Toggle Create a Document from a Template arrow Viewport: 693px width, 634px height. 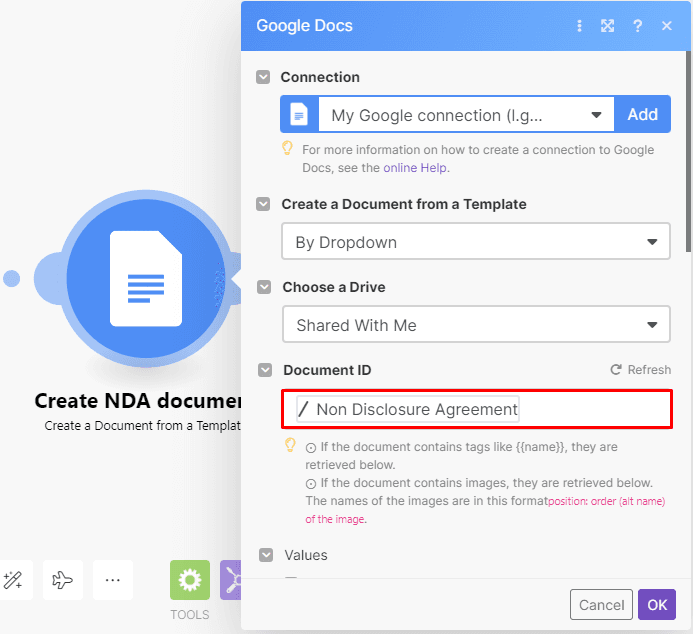263,204
